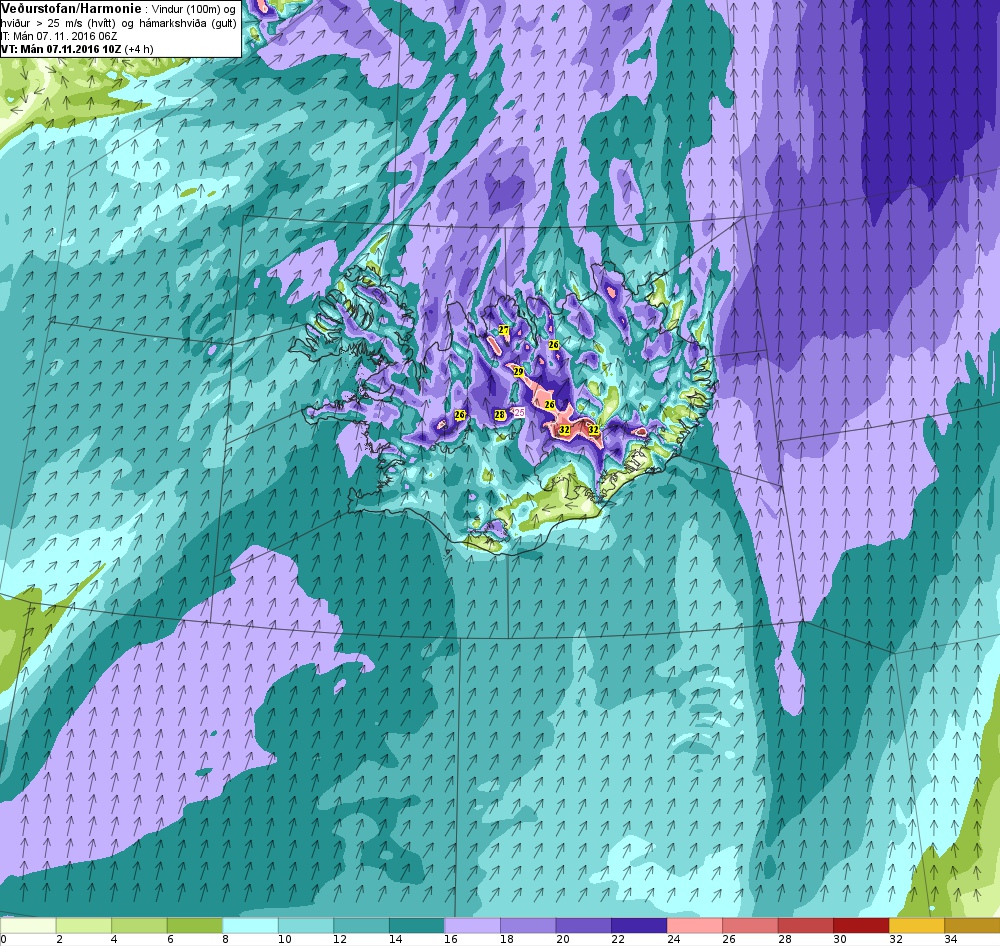Screen dimensions: 1000x946
Task: Select the legend scale number '18'
Action: (x=507, y=939)
